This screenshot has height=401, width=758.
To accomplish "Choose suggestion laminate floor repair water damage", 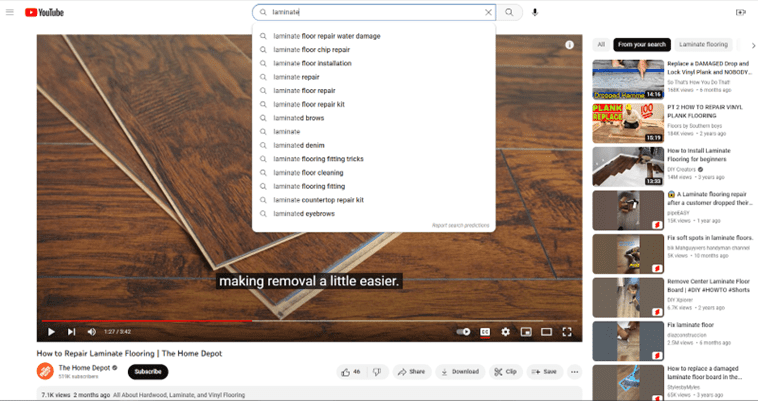I will click(374, 36).
